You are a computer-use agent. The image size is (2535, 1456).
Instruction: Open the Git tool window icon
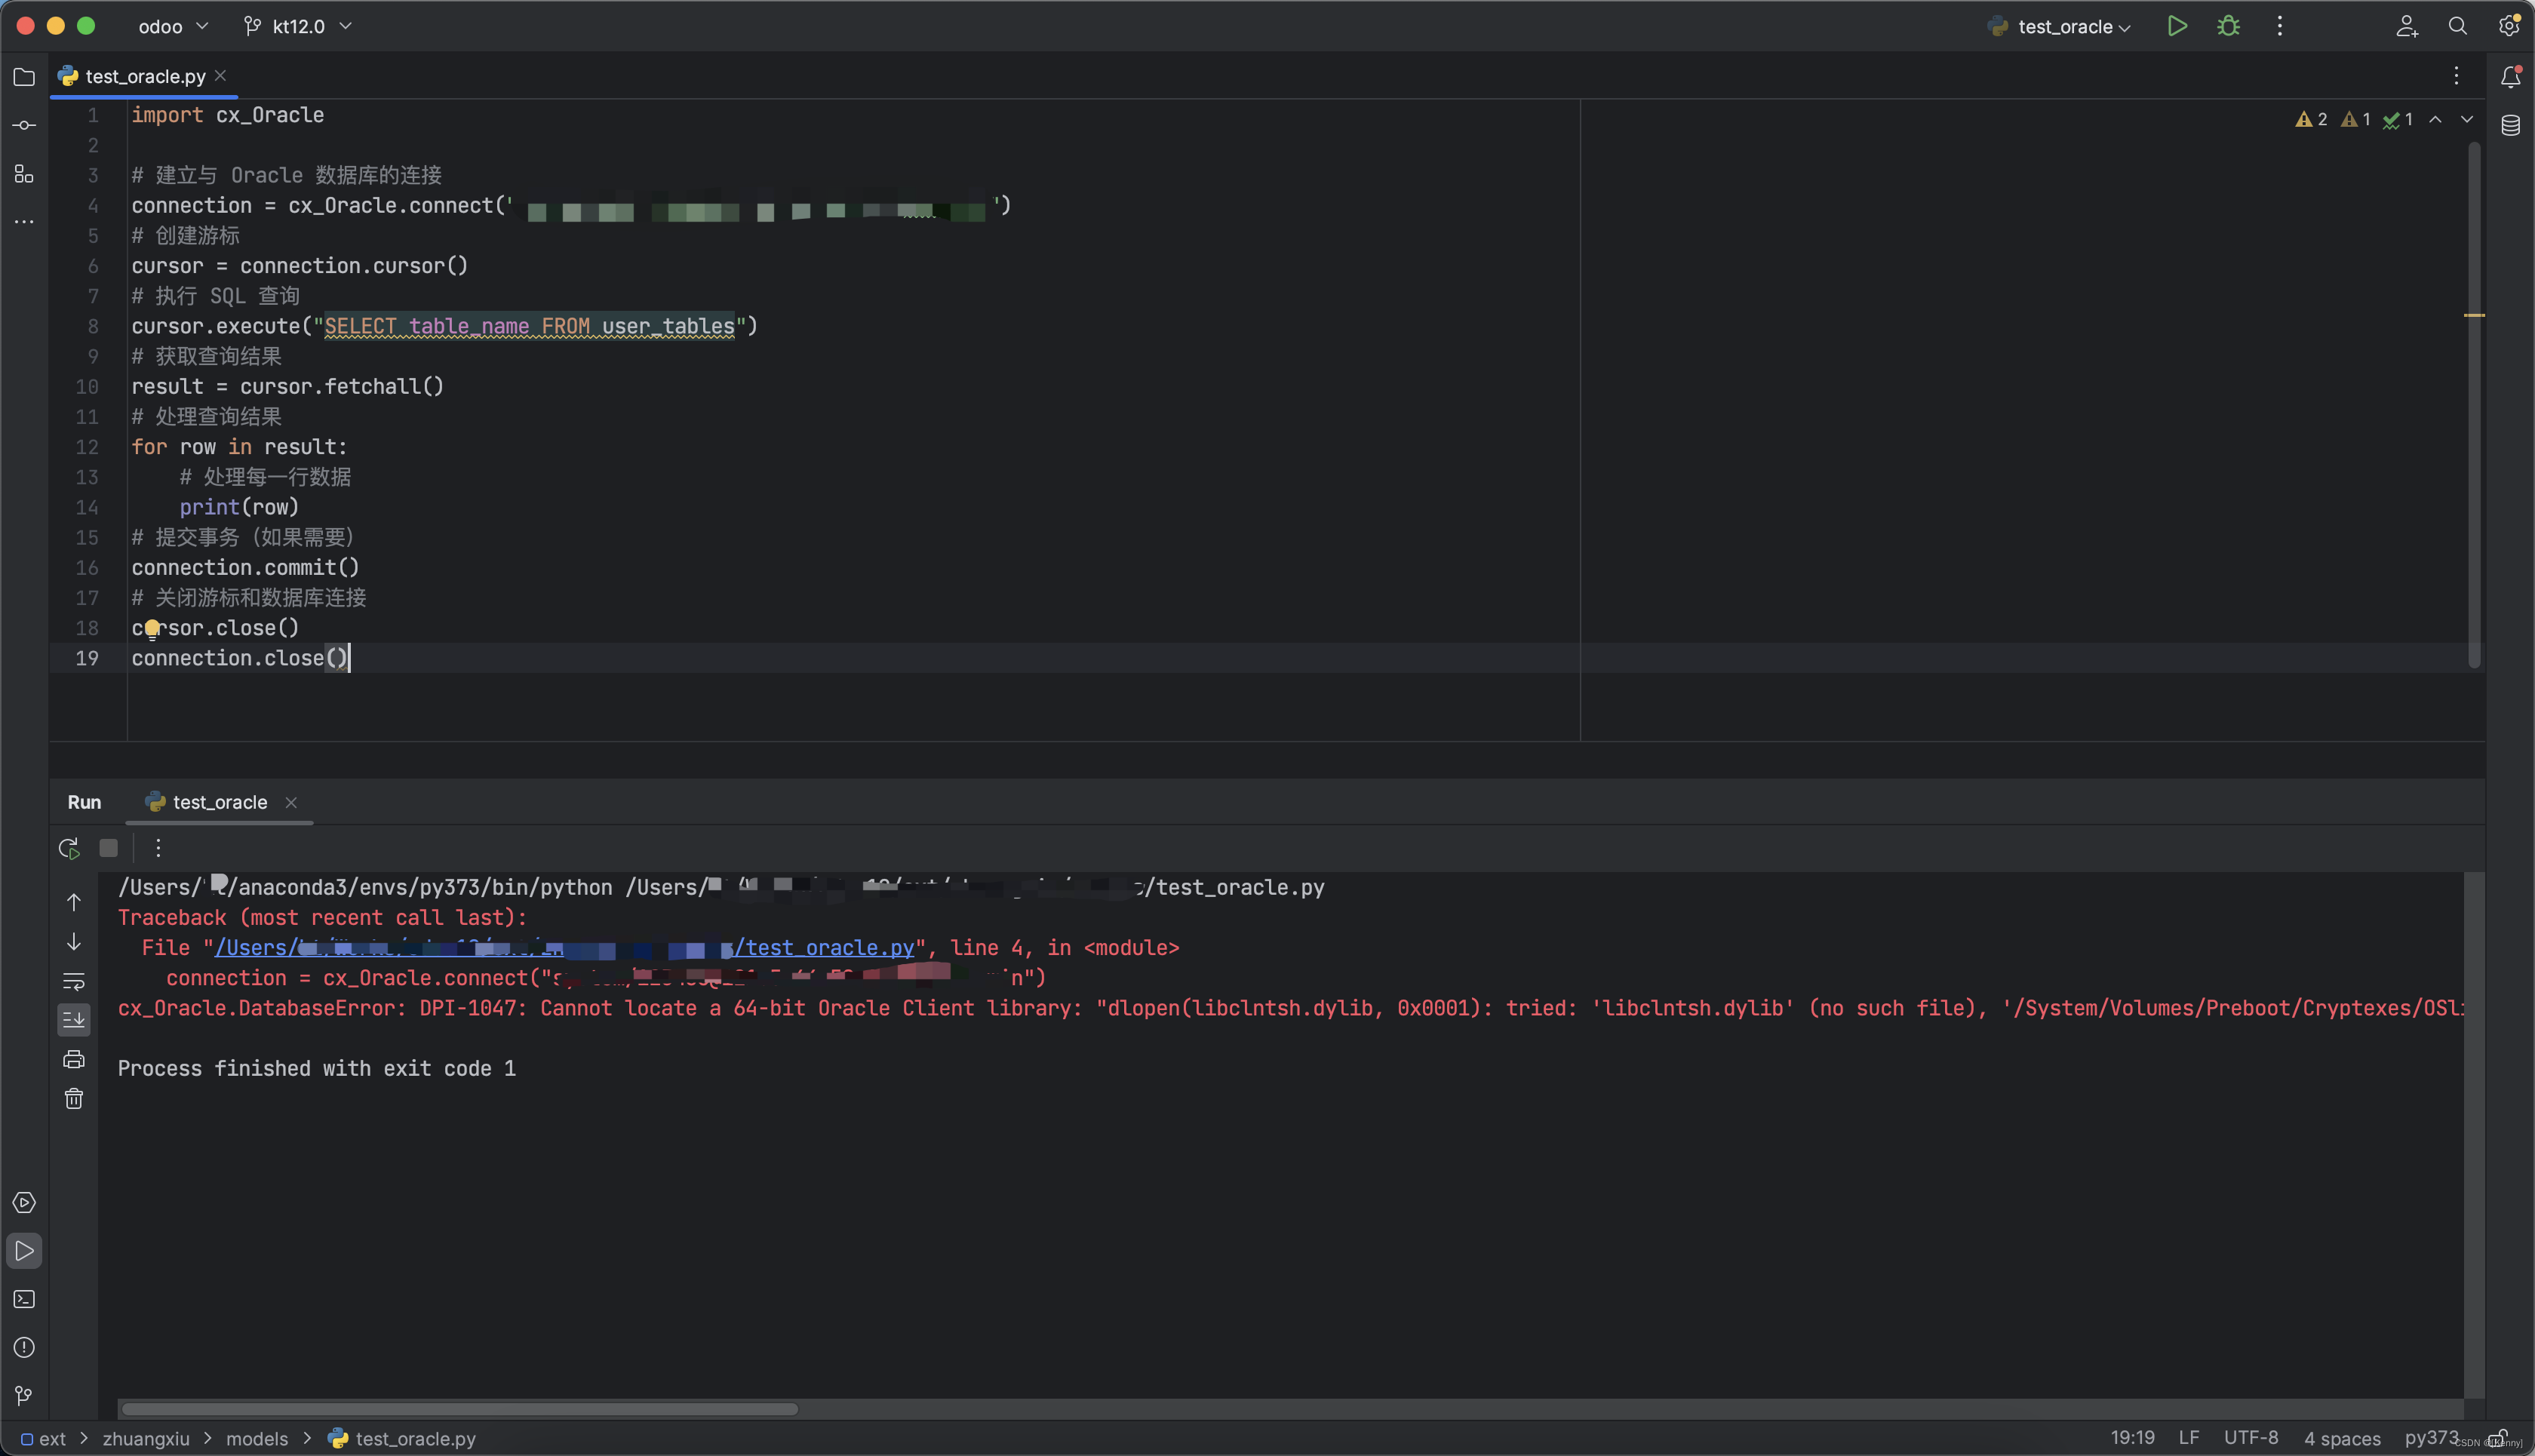click(x=24, y=1395)
